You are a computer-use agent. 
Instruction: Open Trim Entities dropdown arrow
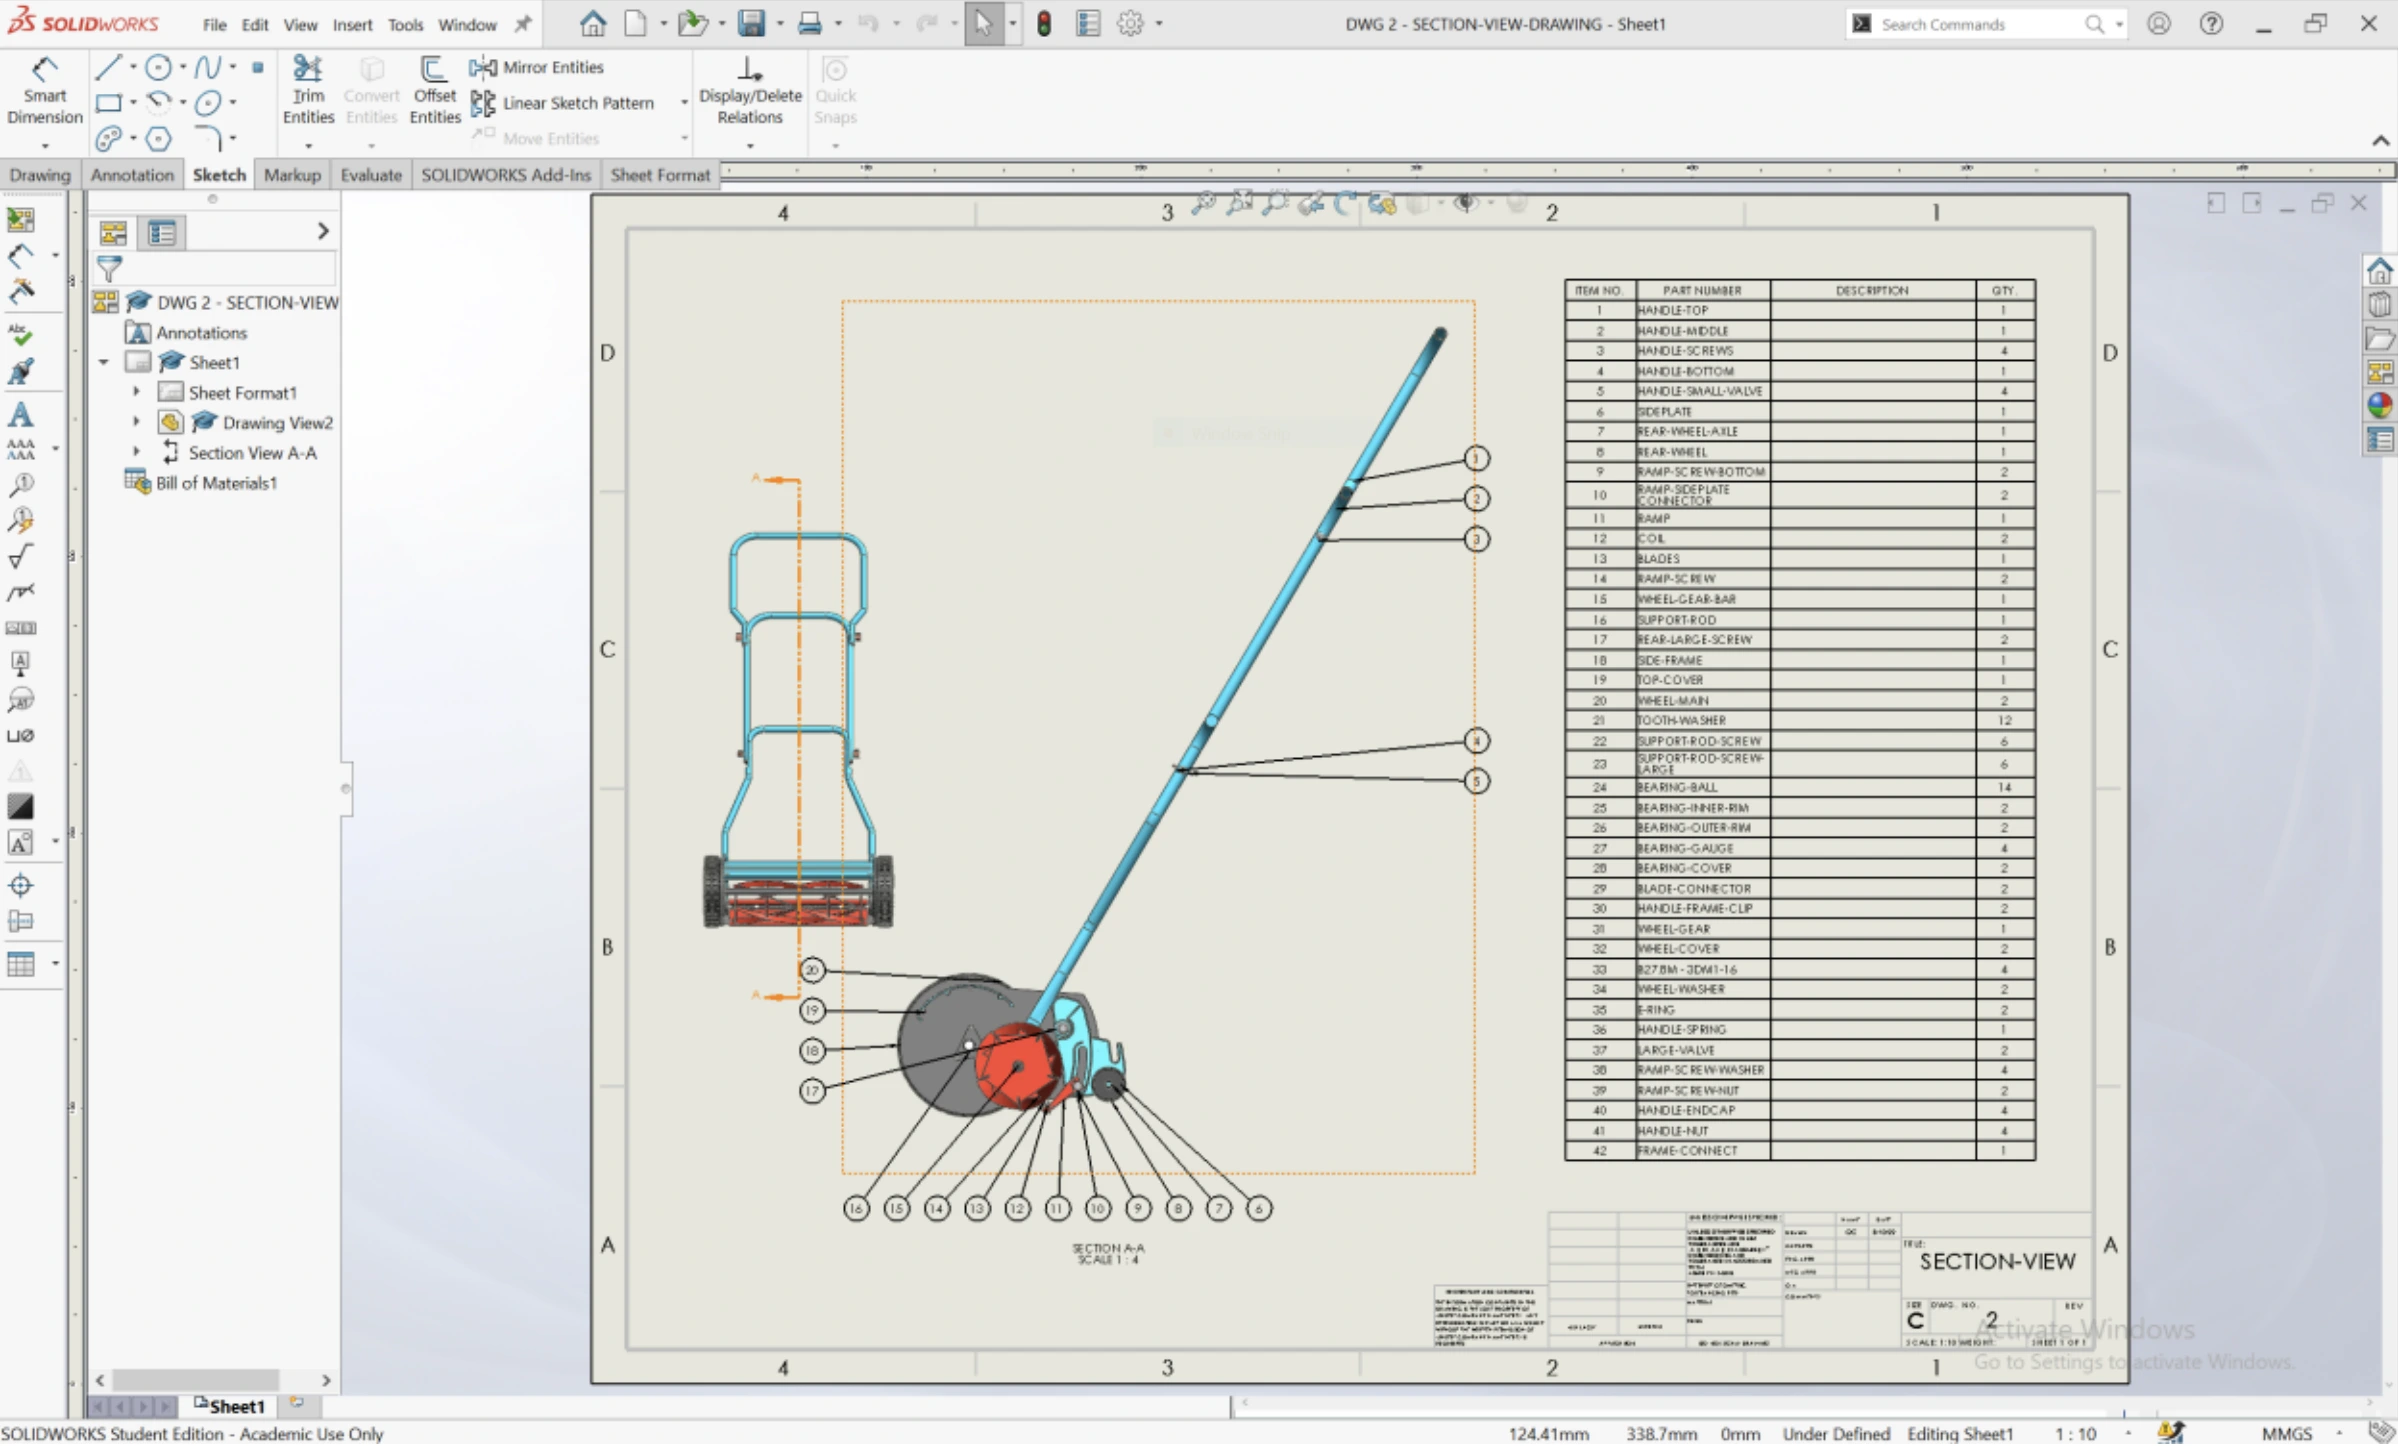point(308,146)
